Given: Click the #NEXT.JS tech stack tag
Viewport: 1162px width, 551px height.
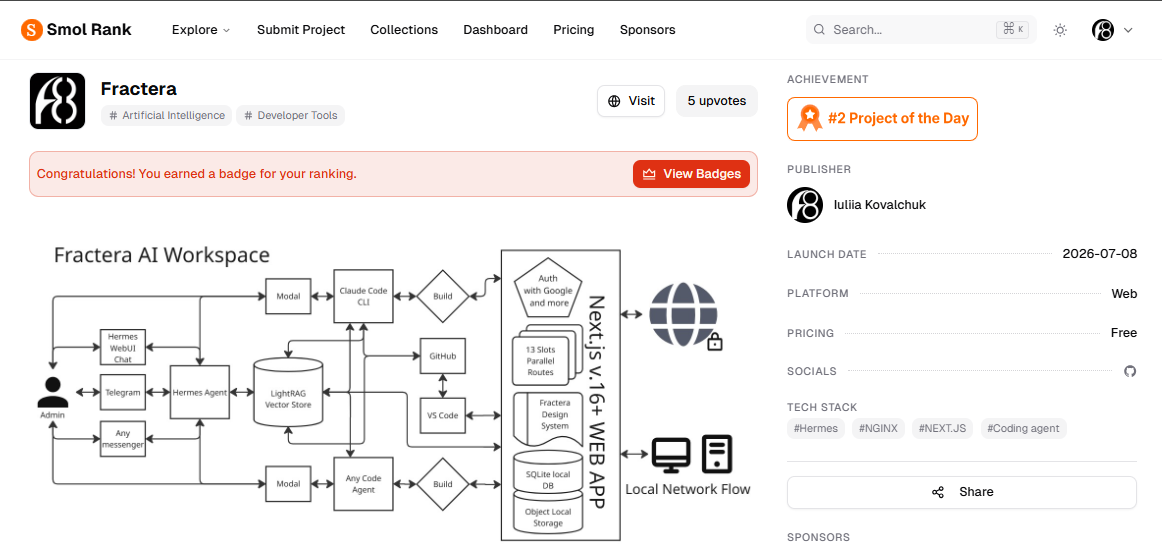Looking at the screenshot, I should click(x=943, y=428).
